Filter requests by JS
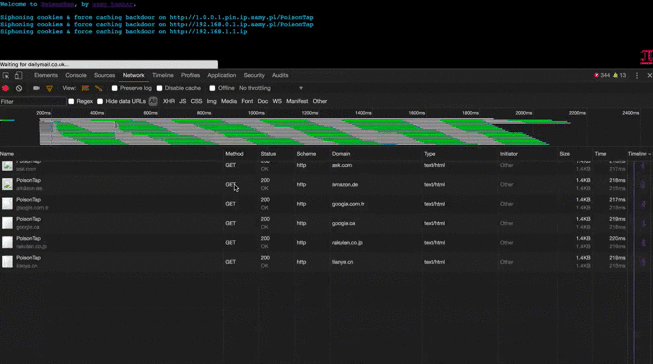The width and height of the screenshot is (653, 364). (182, 101)
